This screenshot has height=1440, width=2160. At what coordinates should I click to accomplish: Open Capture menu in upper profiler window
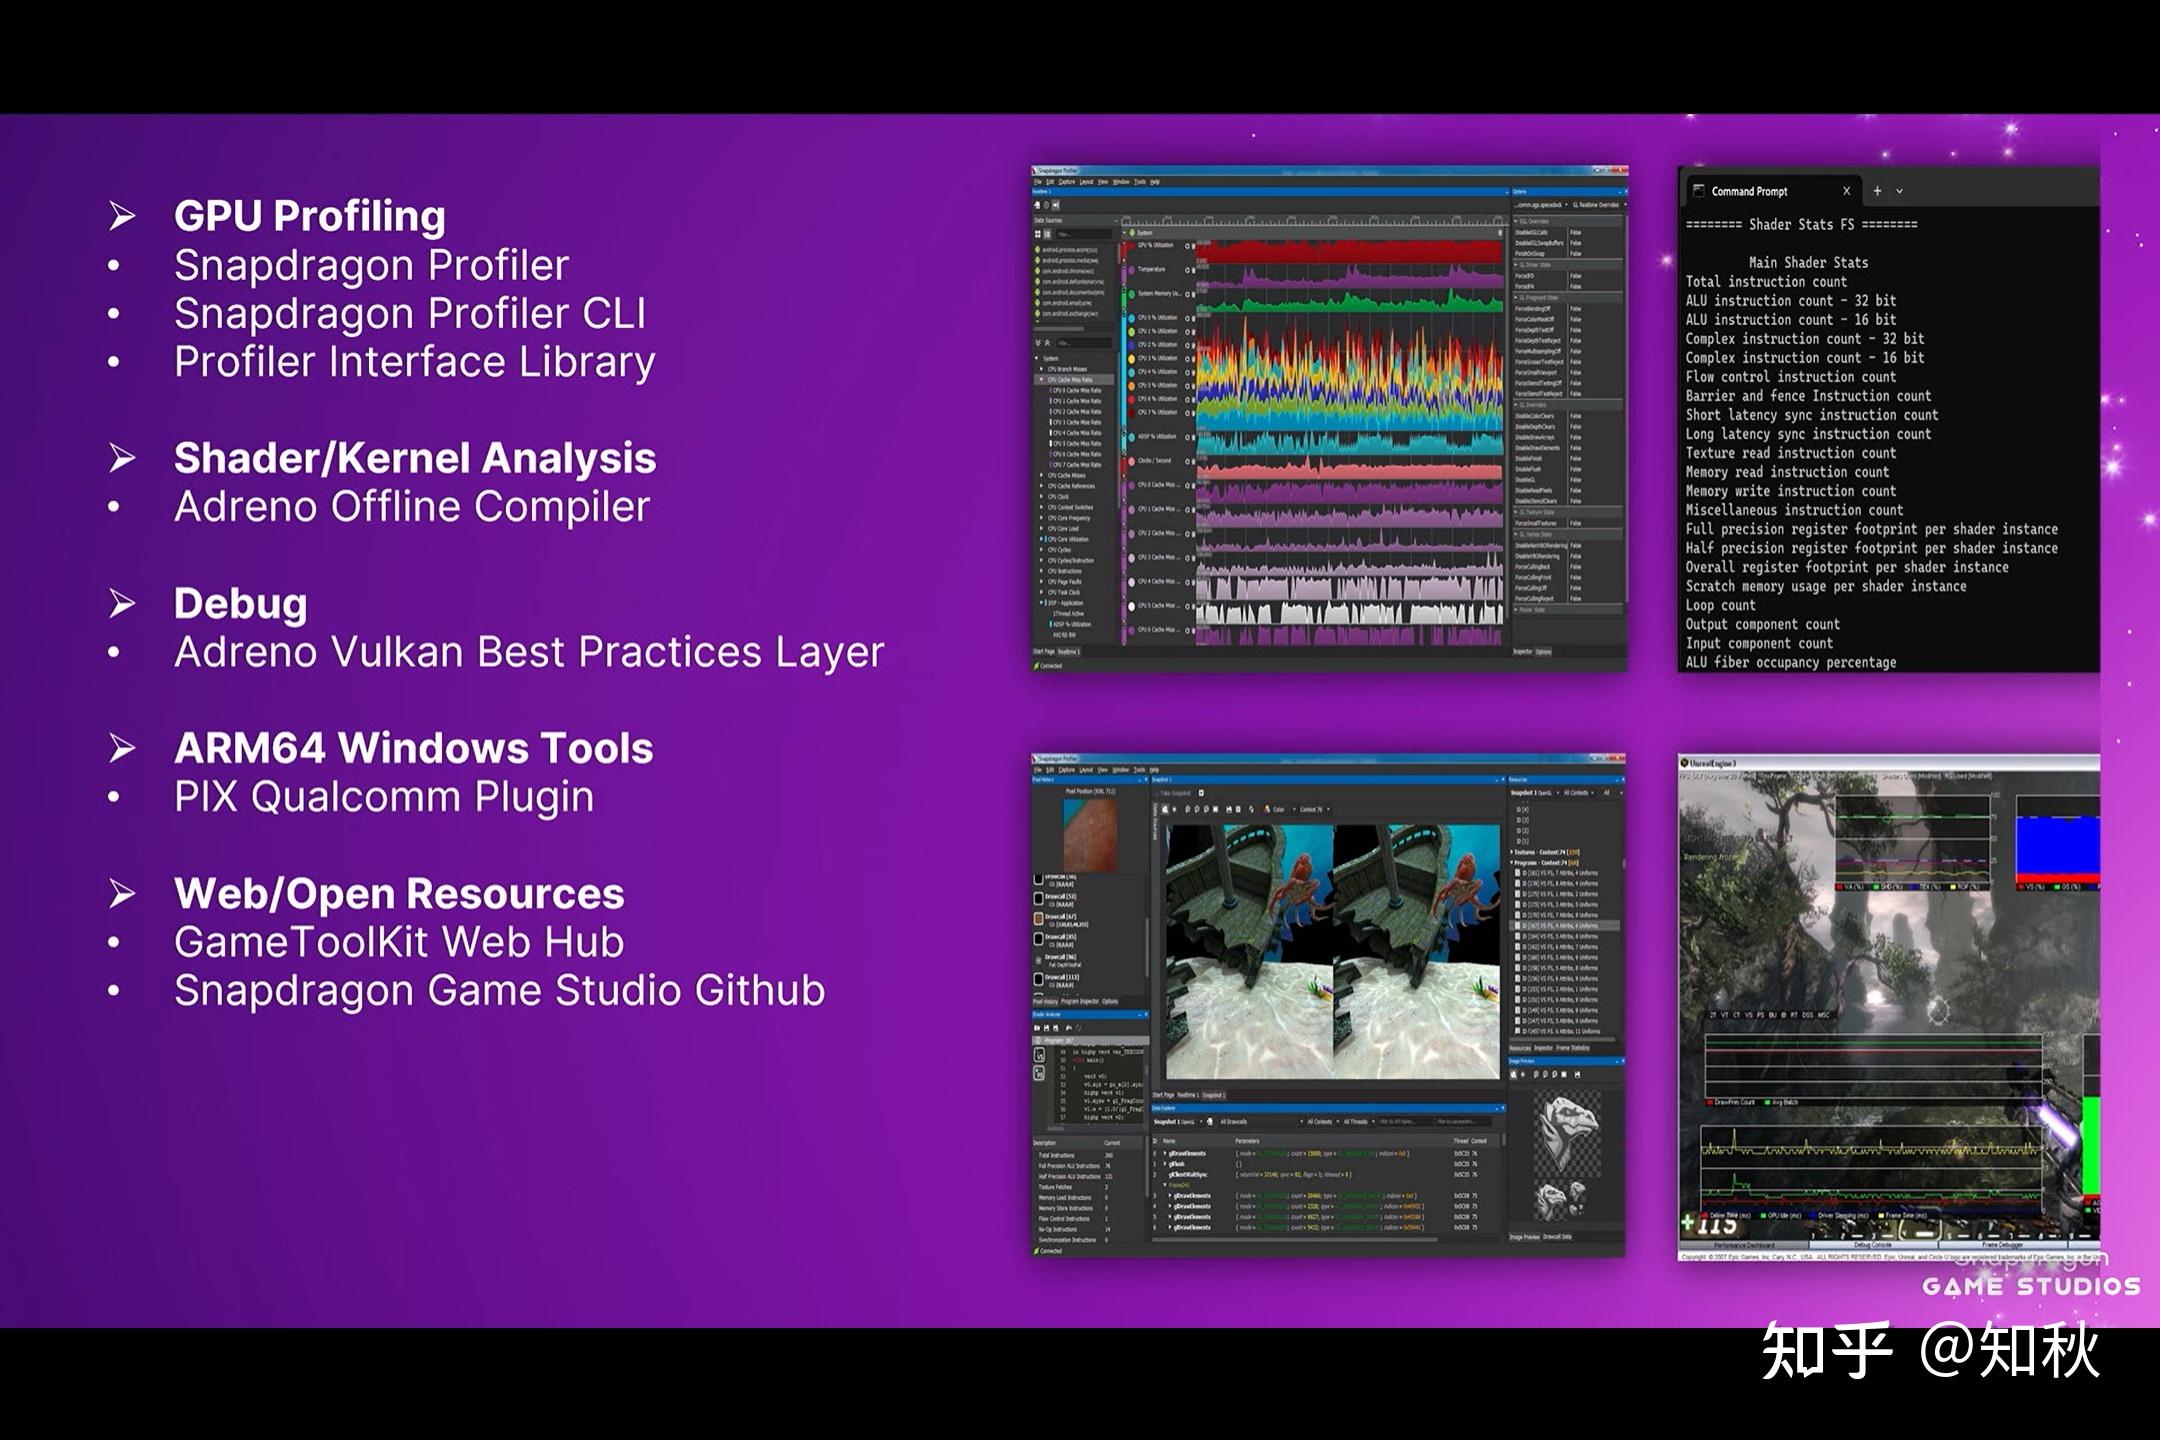(1067, 182)
